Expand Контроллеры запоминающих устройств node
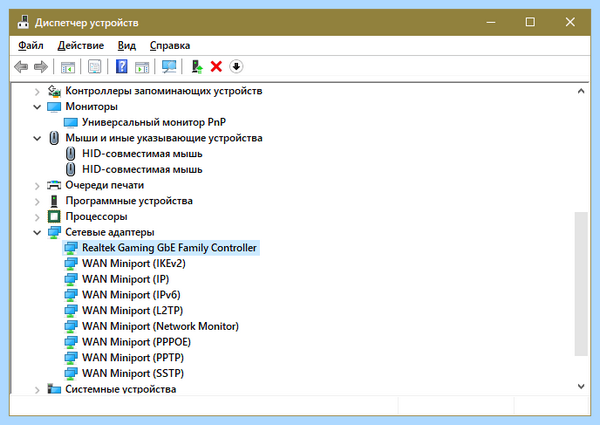600x425 pixels. (37, 91)
